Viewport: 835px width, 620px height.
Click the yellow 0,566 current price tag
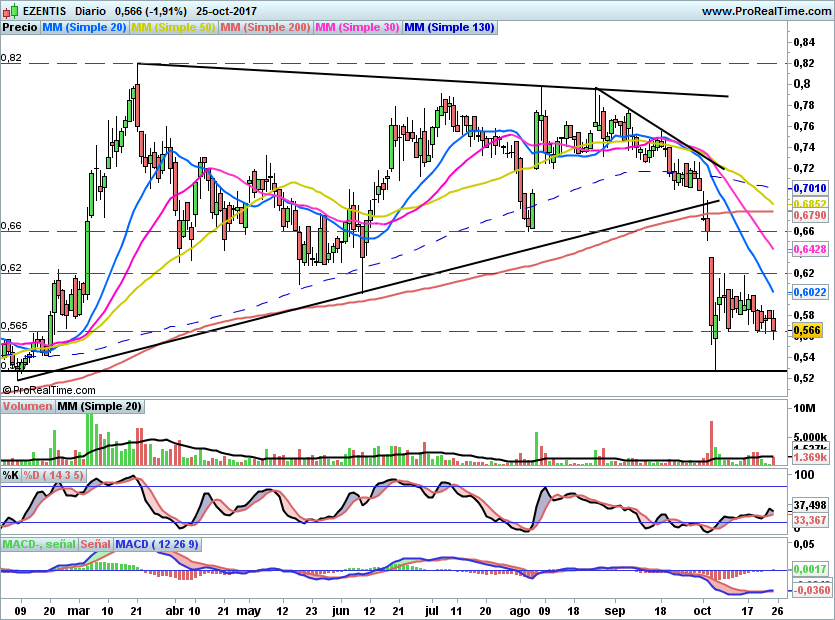(x=806, y=330)
